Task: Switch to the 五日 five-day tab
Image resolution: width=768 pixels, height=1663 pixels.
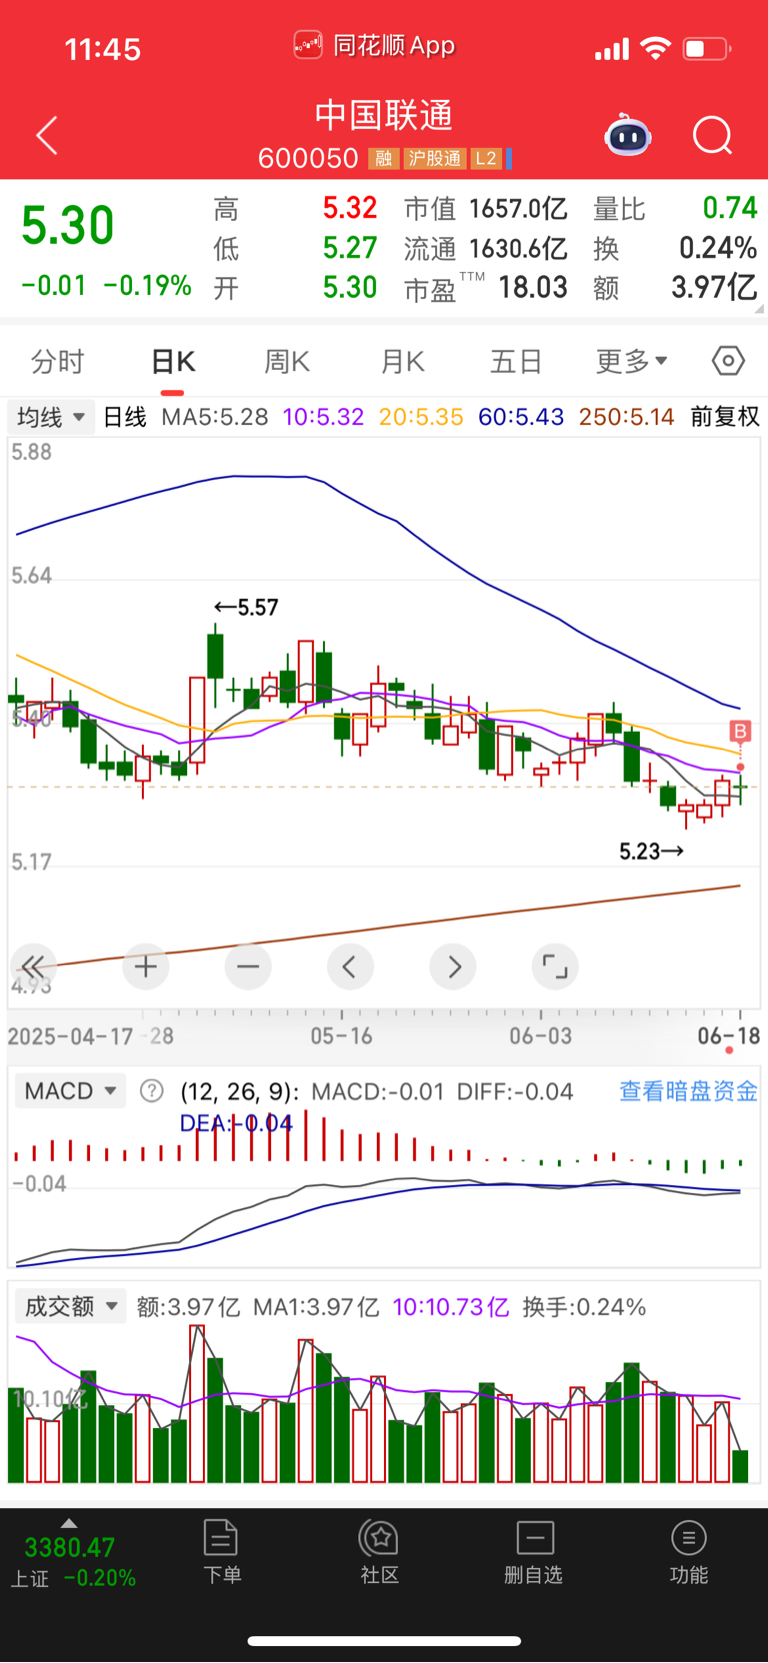Action: 516,361
